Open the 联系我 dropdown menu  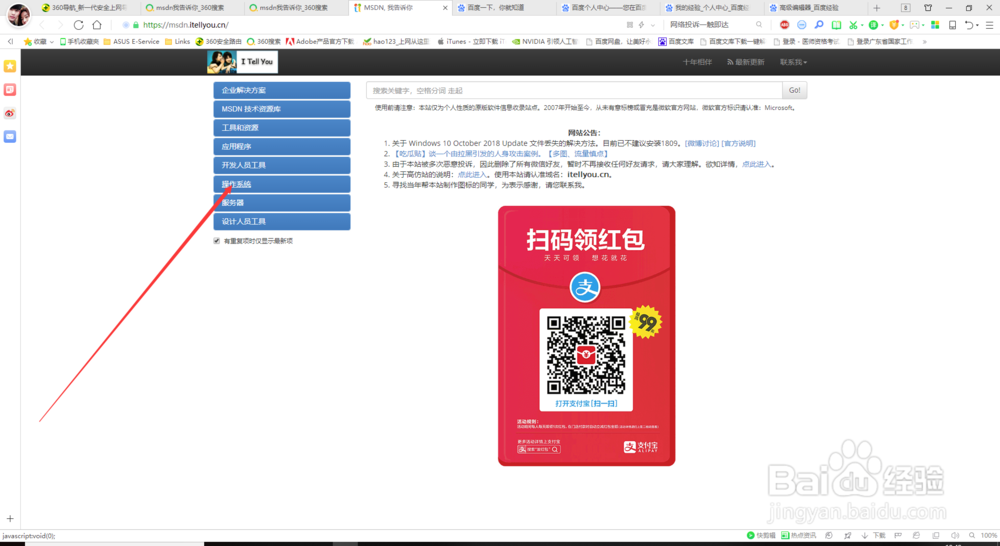click(x=793, y=62)
